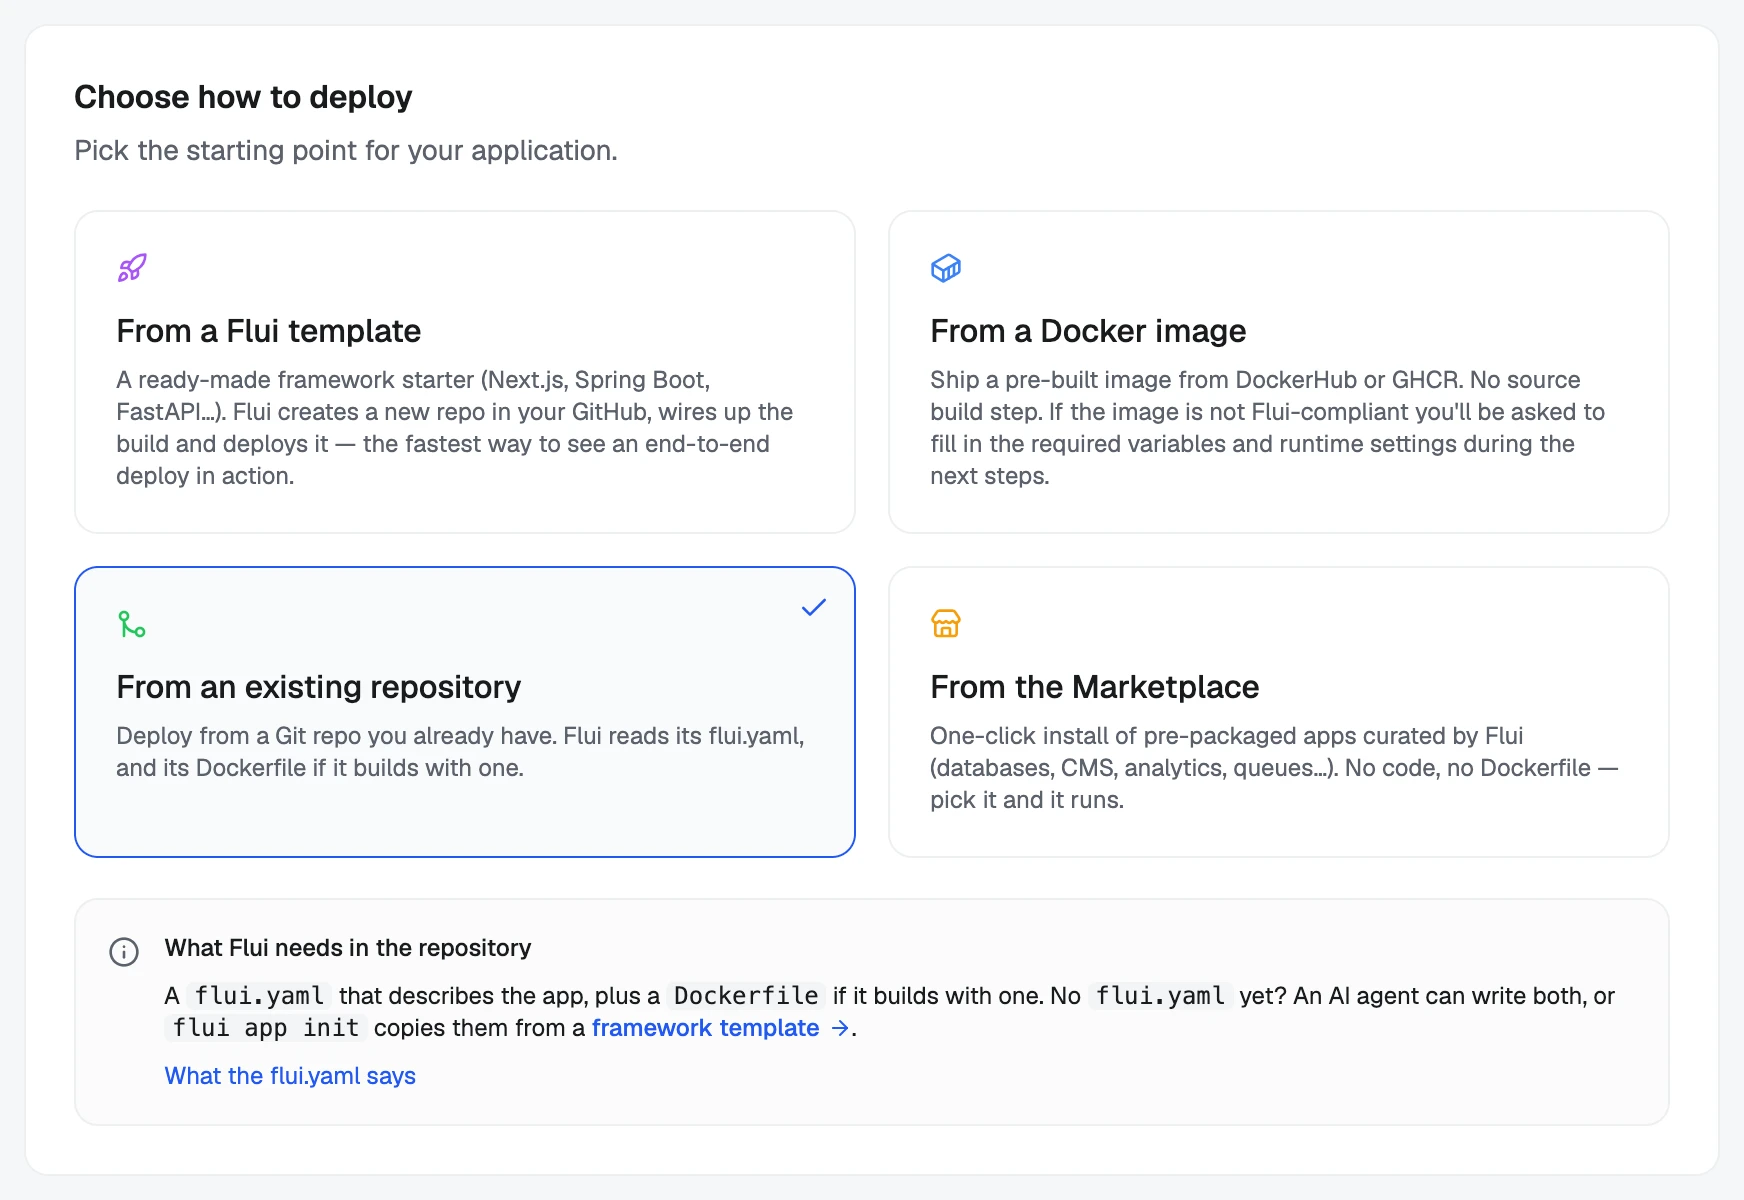Viewport: 1744px width, 1200px height.
Task: Open the 'framework template' link
Action: point(706,1028)
